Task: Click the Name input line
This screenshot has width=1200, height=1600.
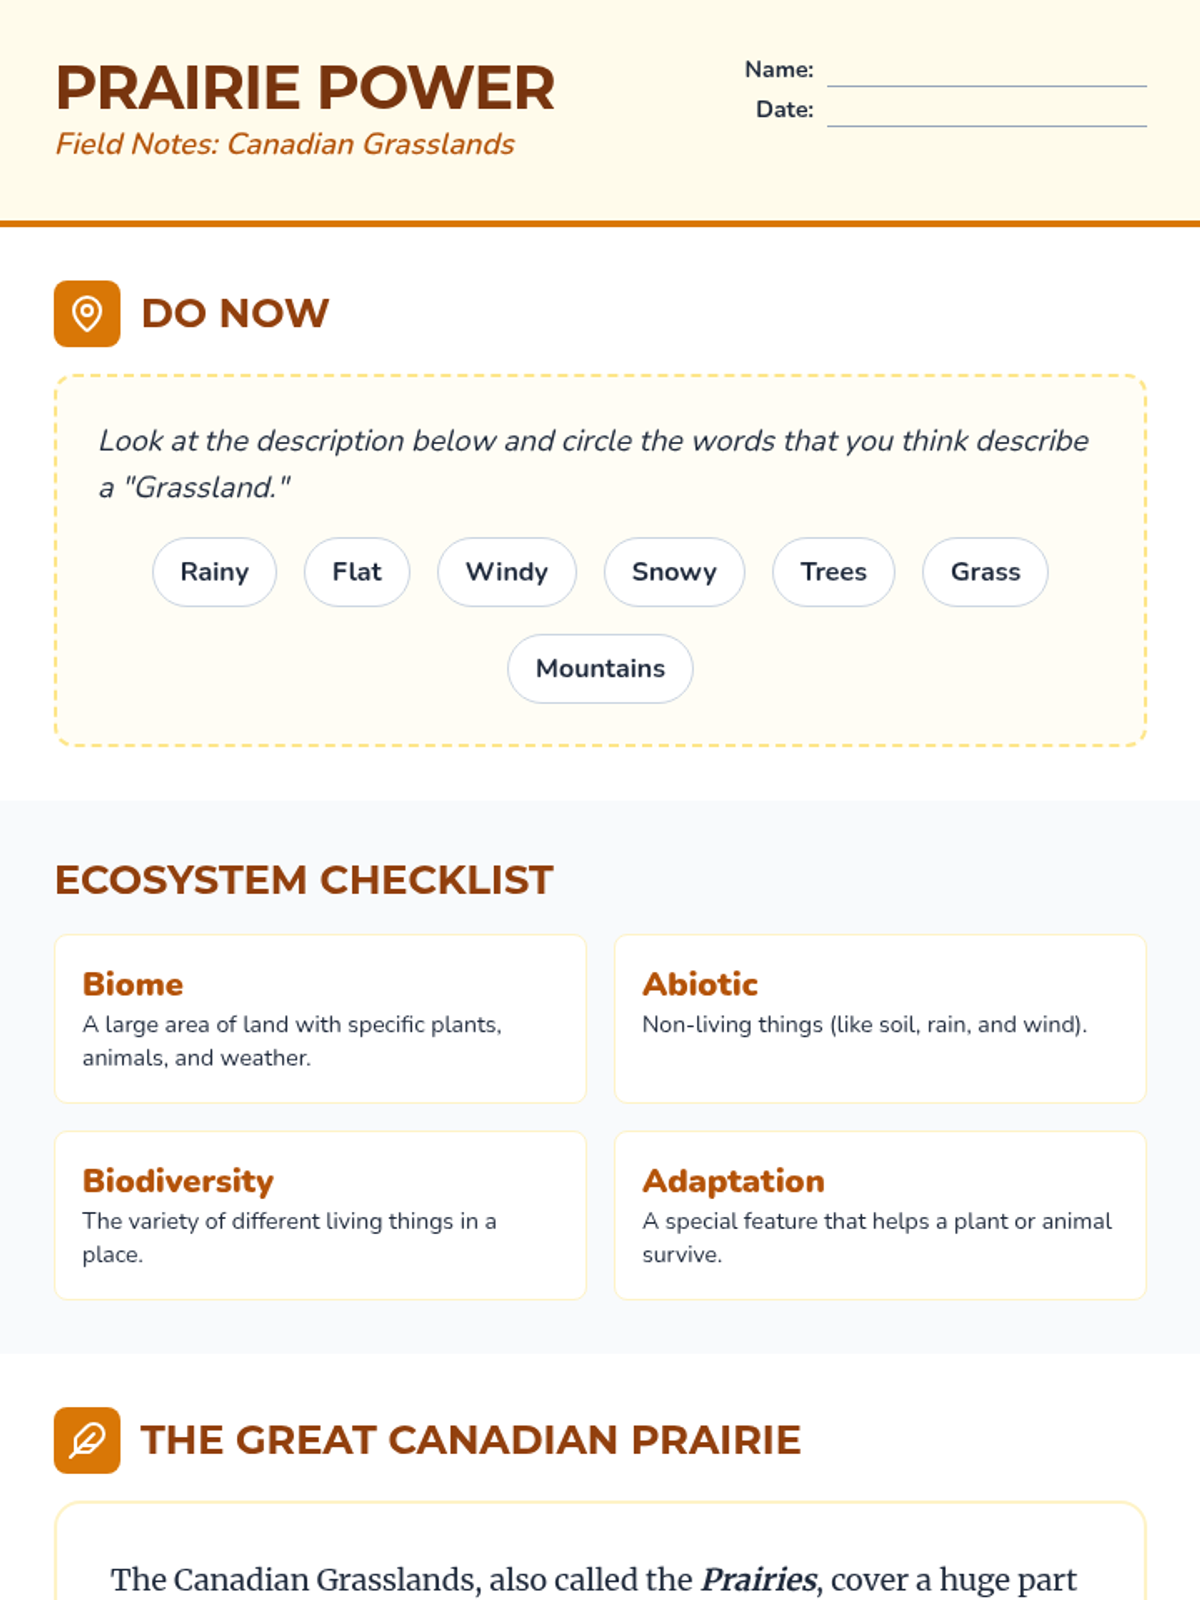Action: (x=987, y=72)
